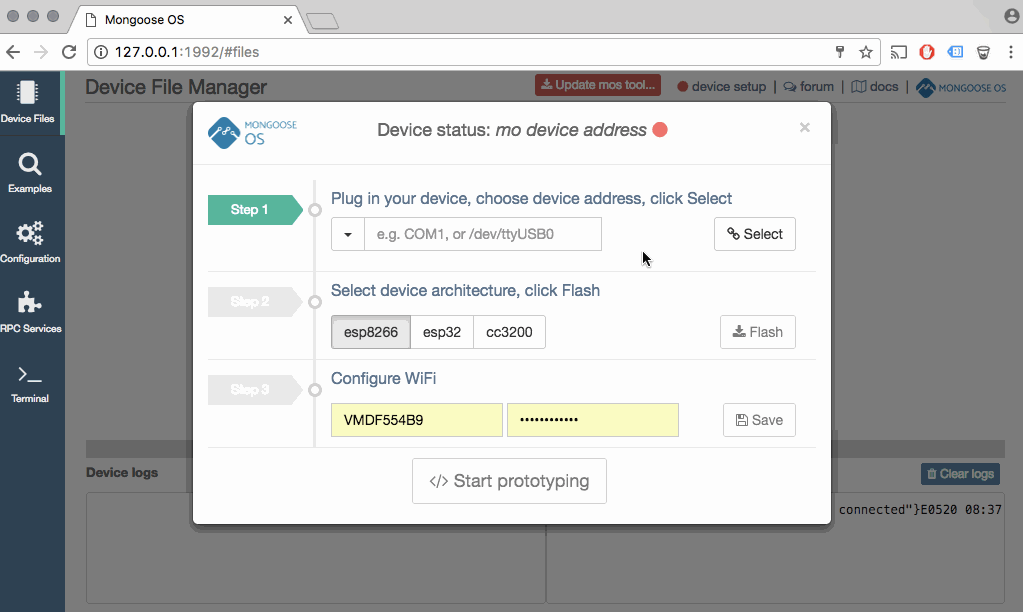Open the device setup link

722,87
